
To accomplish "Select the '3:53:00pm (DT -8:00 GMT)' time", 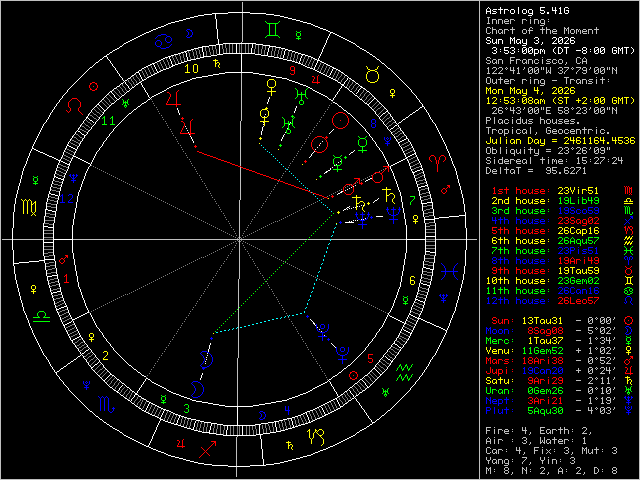I will point(563,51).
